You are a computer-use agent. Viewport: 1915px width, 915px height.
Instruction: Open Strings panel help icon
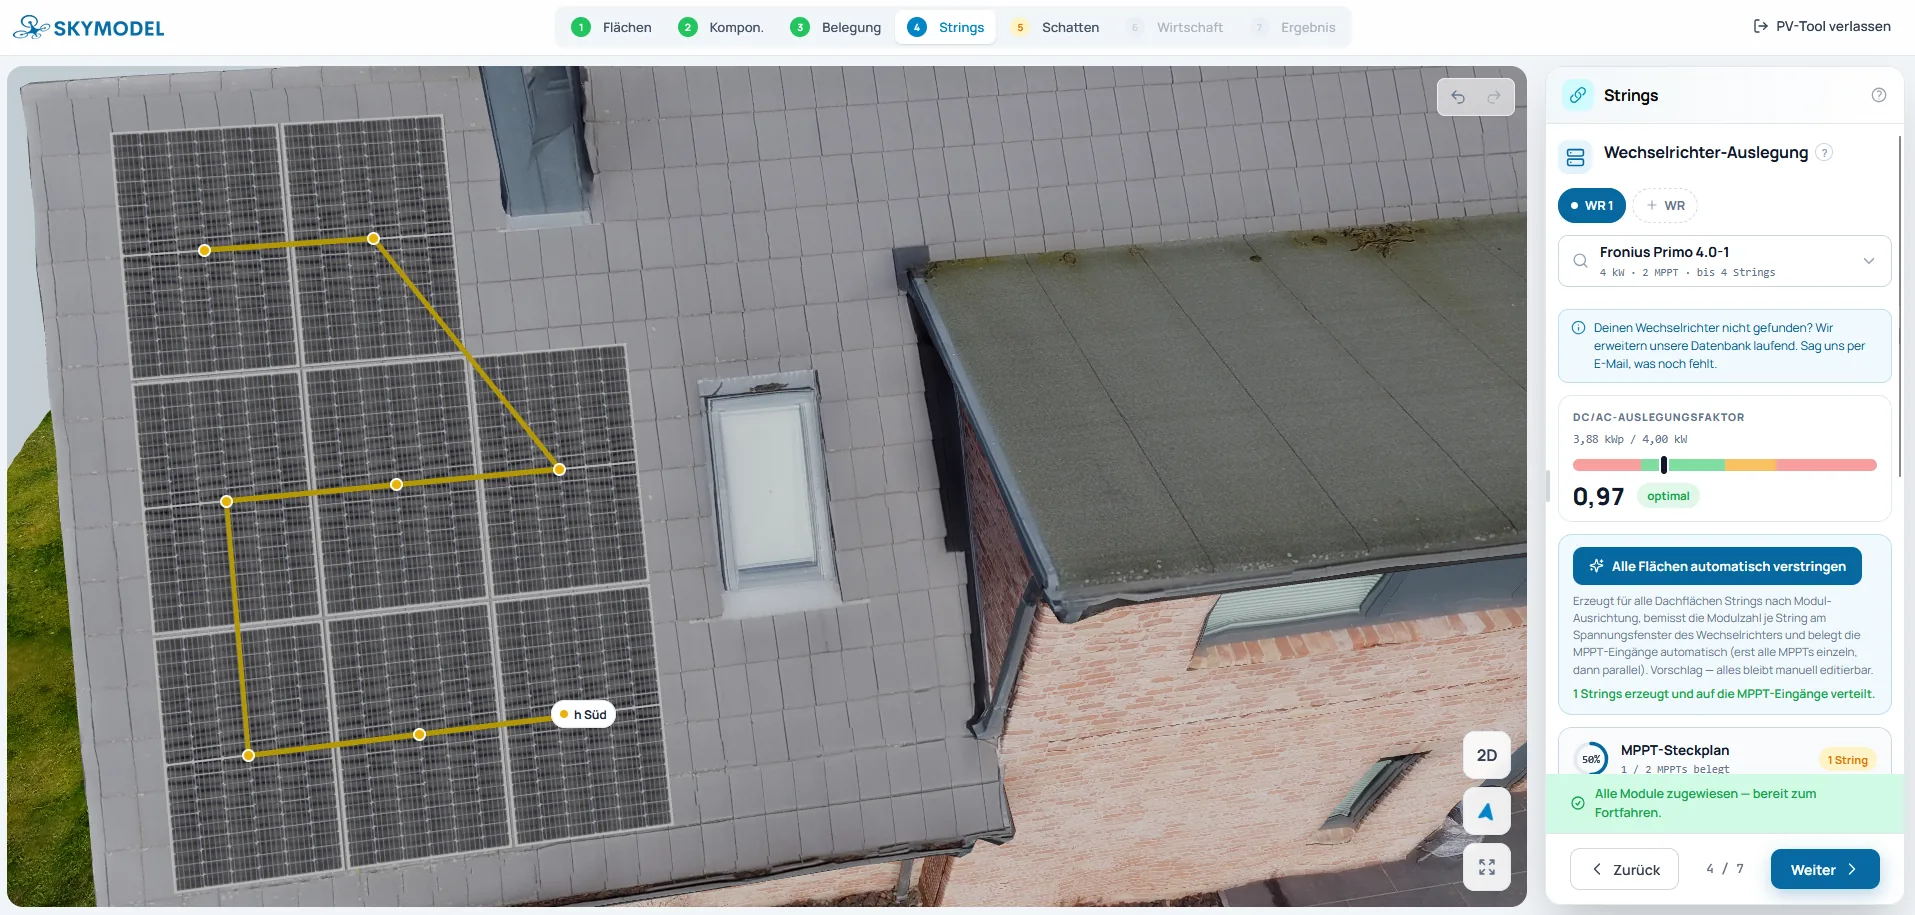coord(1879,95)
